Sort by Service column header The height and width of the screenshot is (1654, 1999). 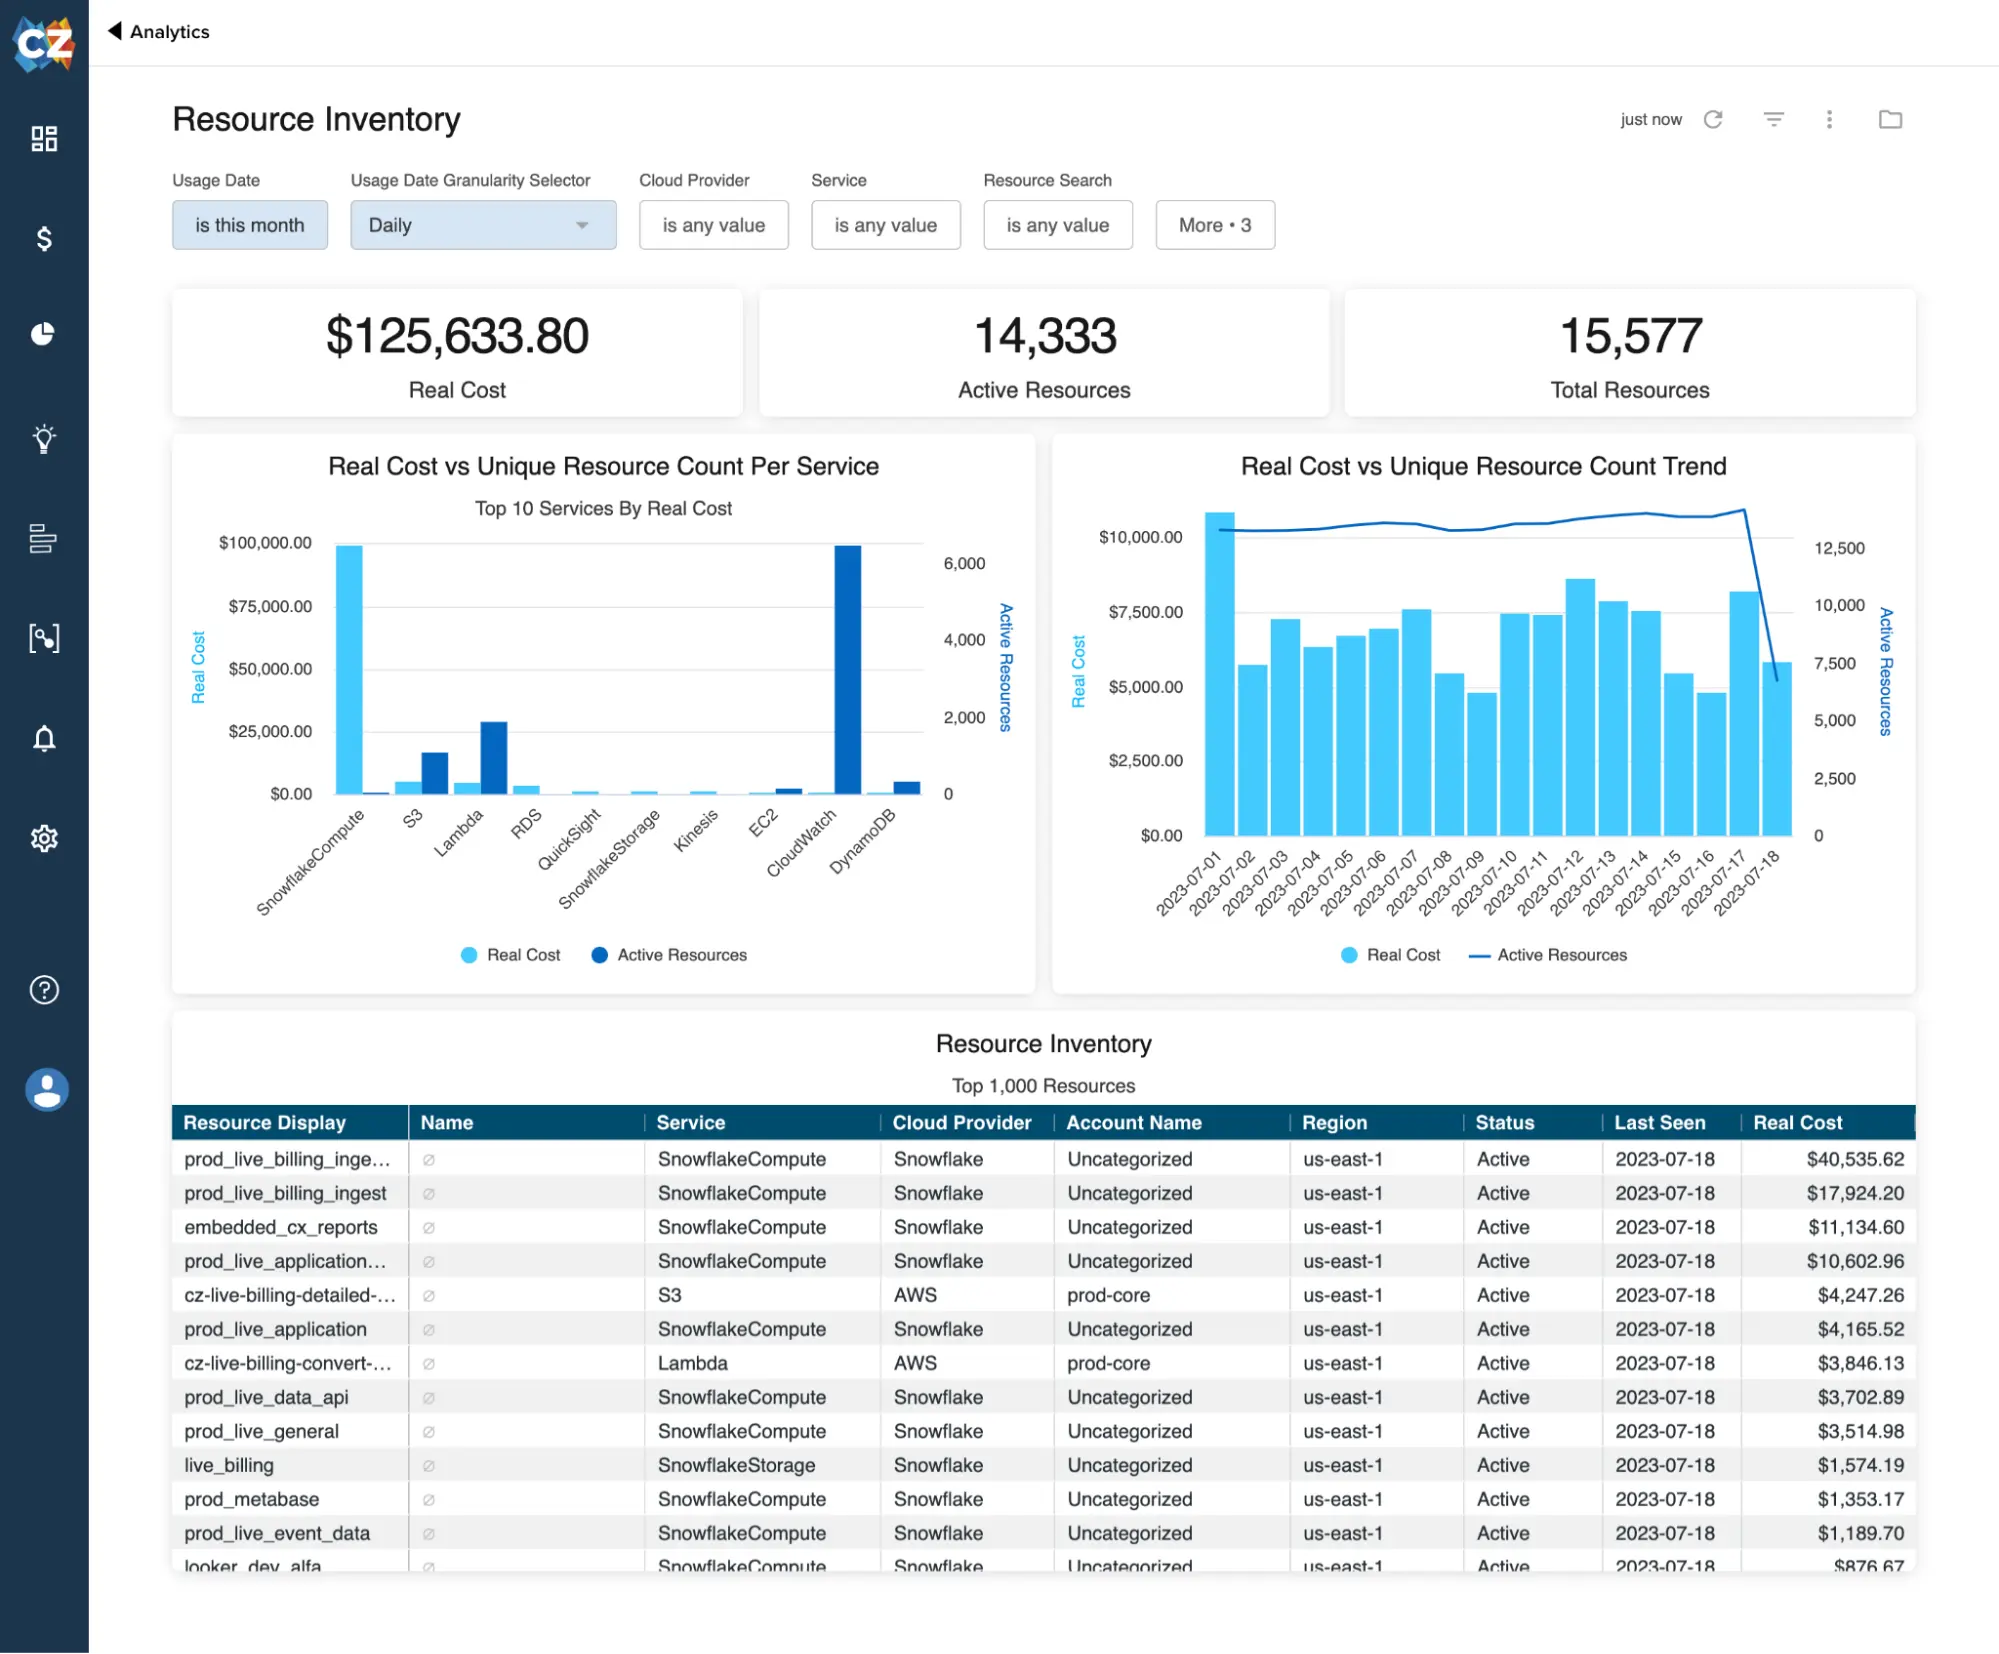(762, 1123)
